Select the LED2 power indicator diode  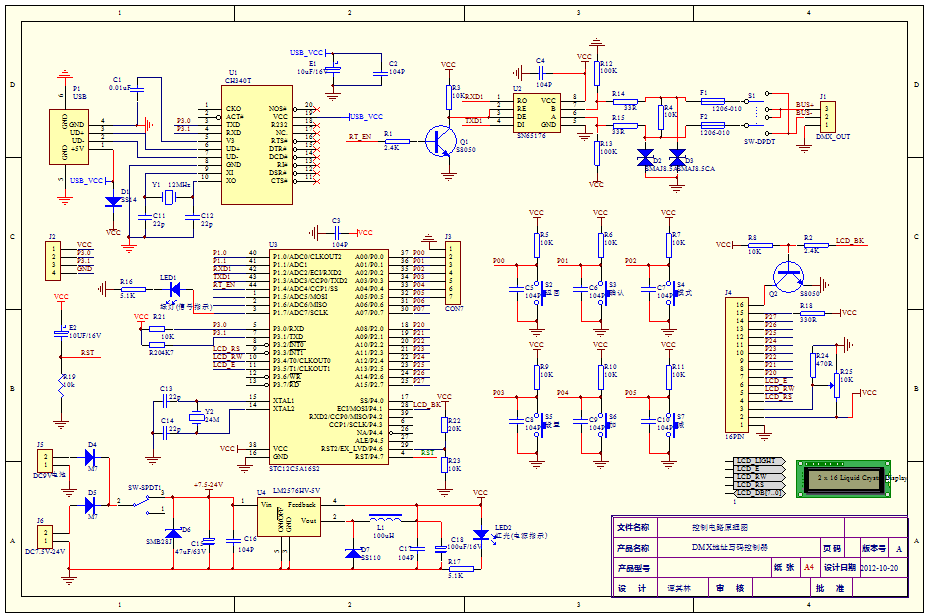(x=481, y=535)
